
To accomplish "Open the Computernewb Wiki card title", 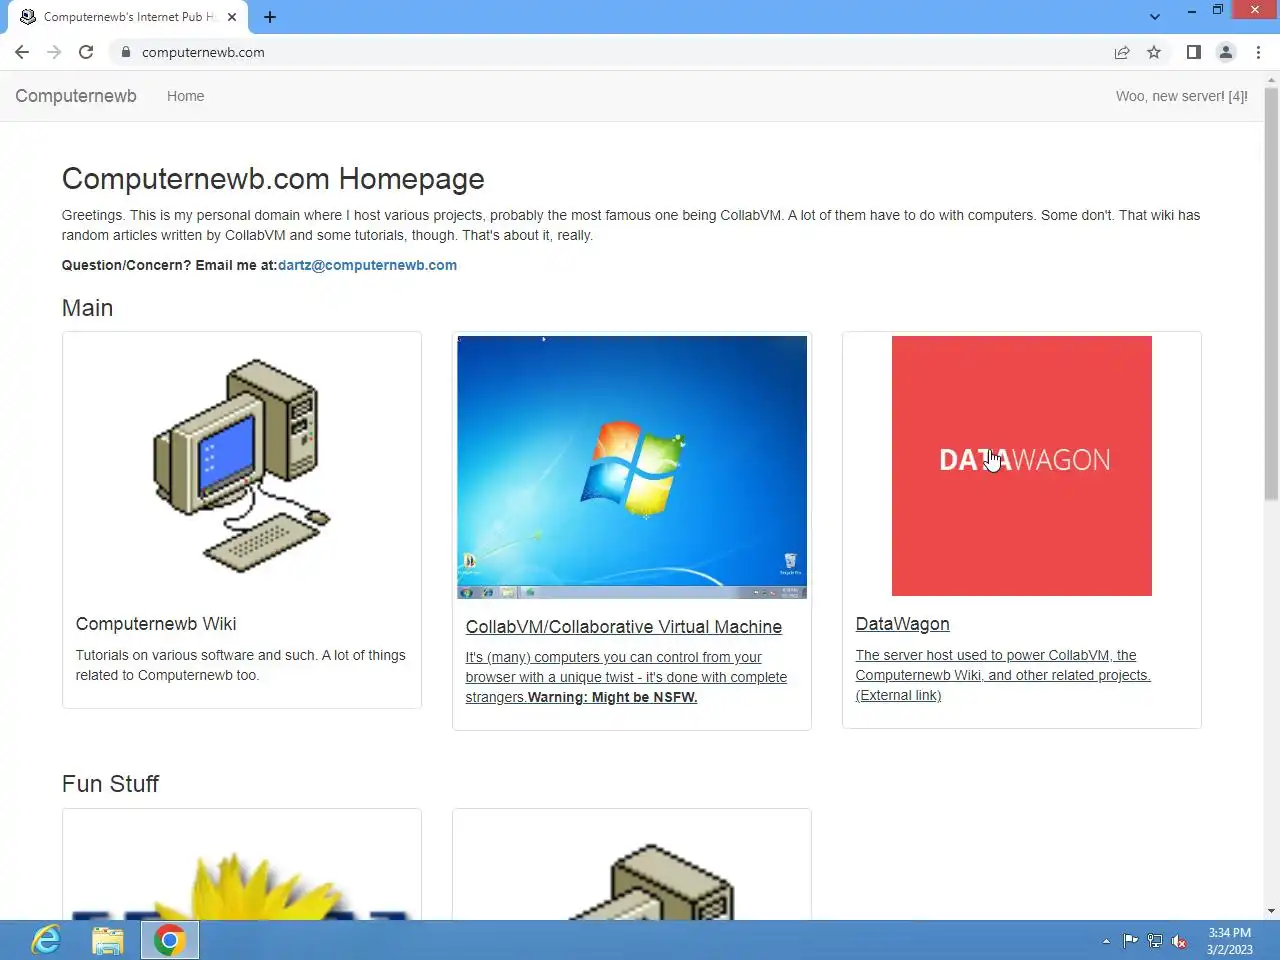I will click(x=156, y=624).
